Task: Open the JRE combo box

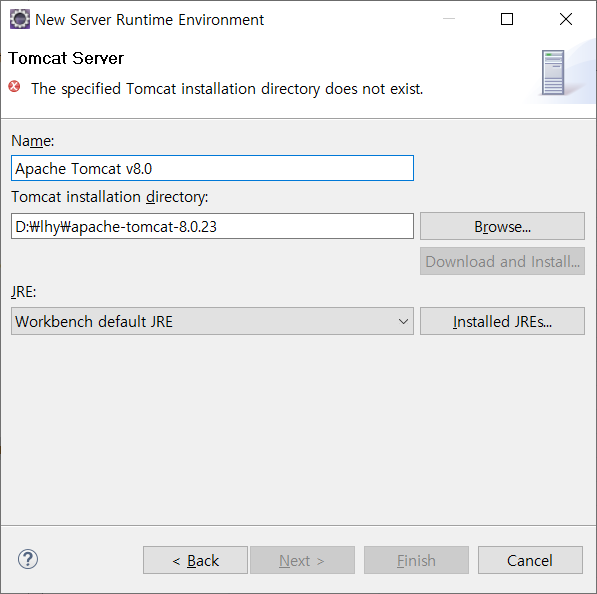Action: [x=212, y=321]
